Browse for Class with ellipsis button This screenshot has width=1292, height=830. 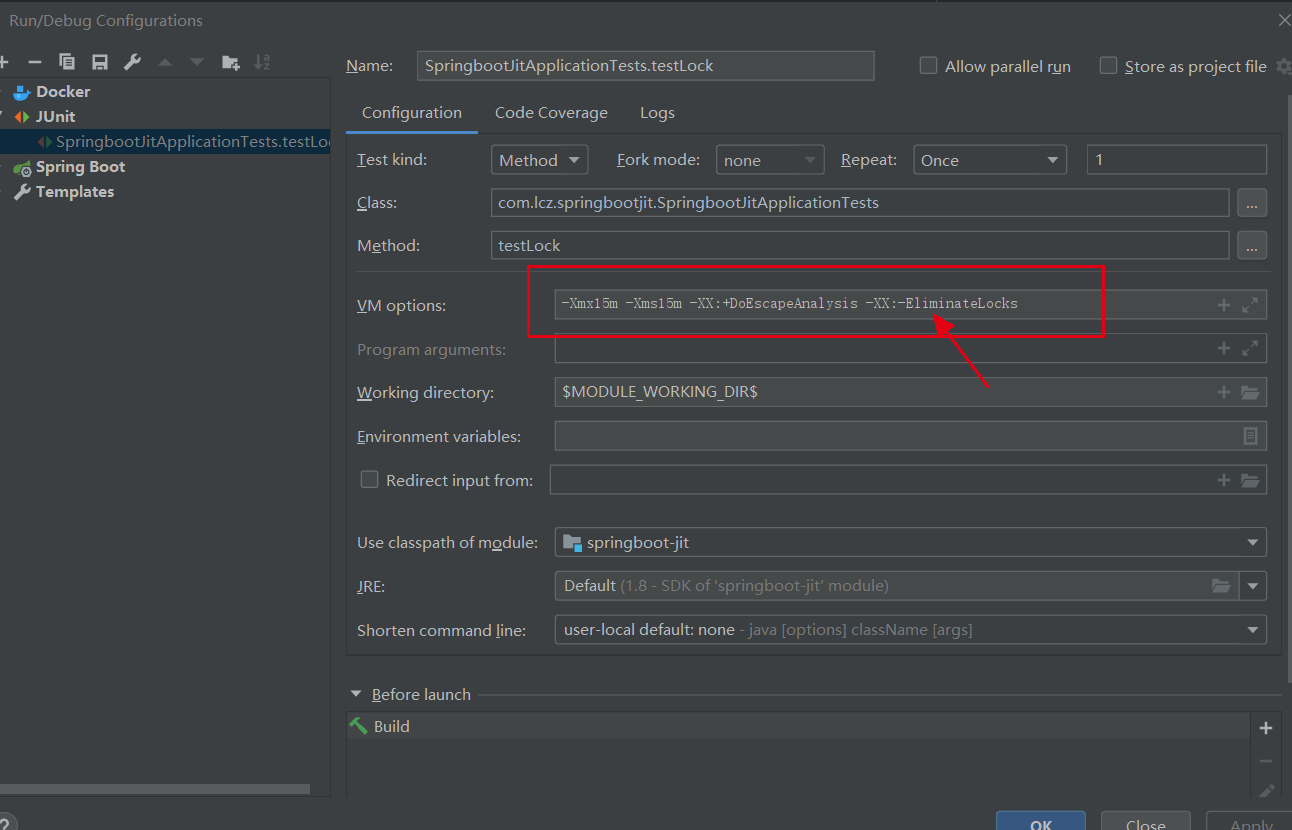(1252, 203)
